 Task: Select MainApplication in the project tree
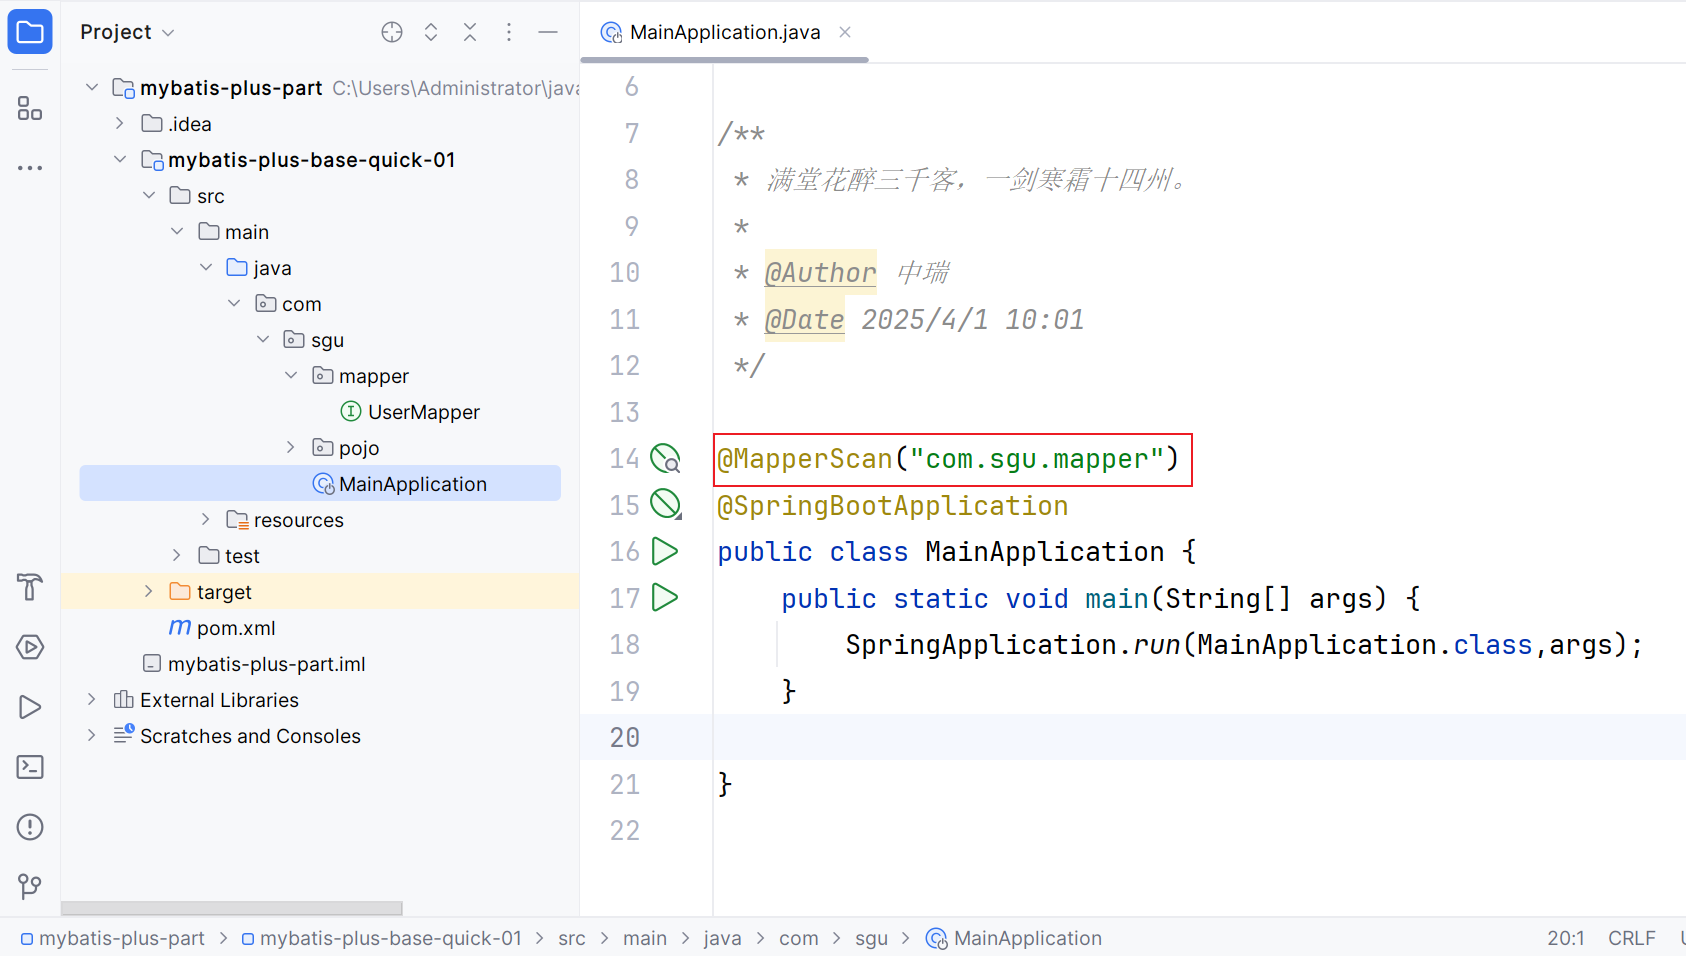point(320,483)
